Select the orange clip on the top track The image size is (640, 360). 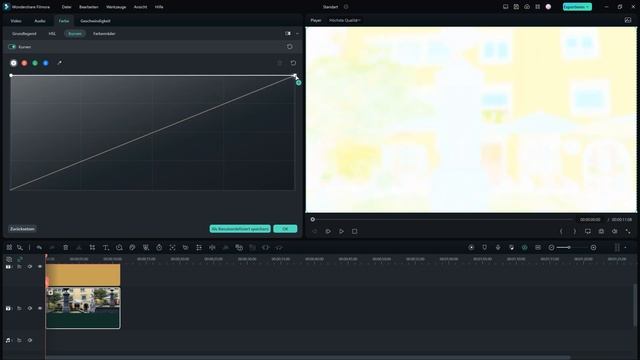pyautogui.click(x=83, y=275)
